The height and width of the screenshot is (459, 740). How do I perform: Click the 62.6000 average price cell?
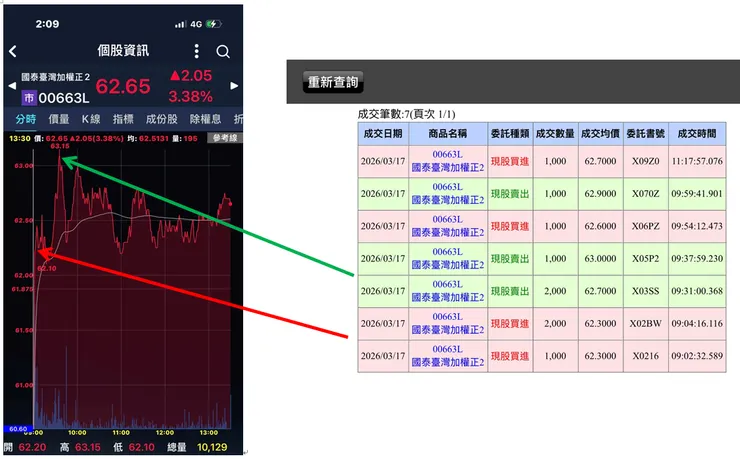tap(600, 226)
